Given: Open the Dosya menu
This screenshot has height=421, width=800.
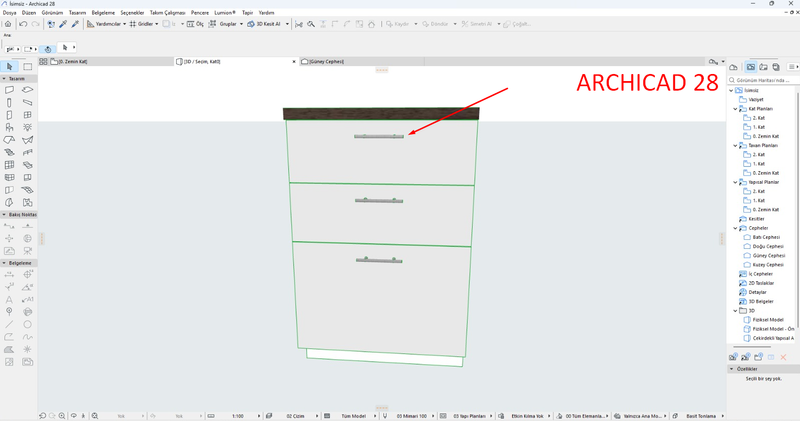Looking at the screenshot, I should pyautogui.click(x=10, y=13).
